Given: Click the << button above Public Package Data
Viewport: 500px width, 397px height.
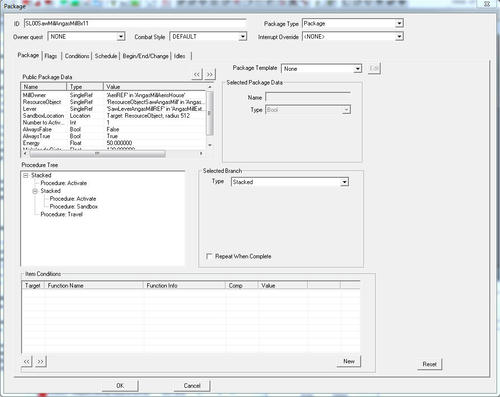Looking at the screenshot, I should point(197,74).
